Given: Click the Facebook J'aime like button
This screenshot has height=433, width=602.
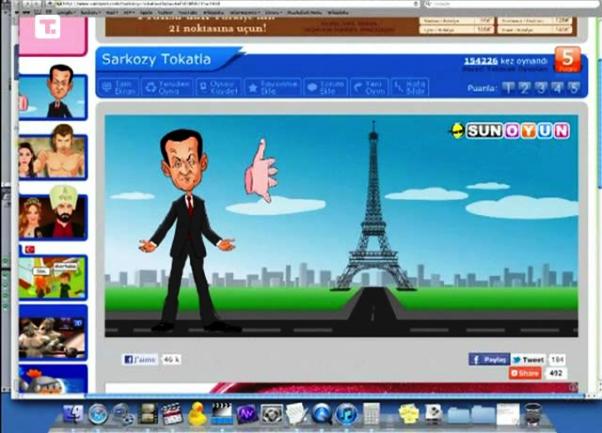Looking at the screenshot, I should [x=140, y=360].
